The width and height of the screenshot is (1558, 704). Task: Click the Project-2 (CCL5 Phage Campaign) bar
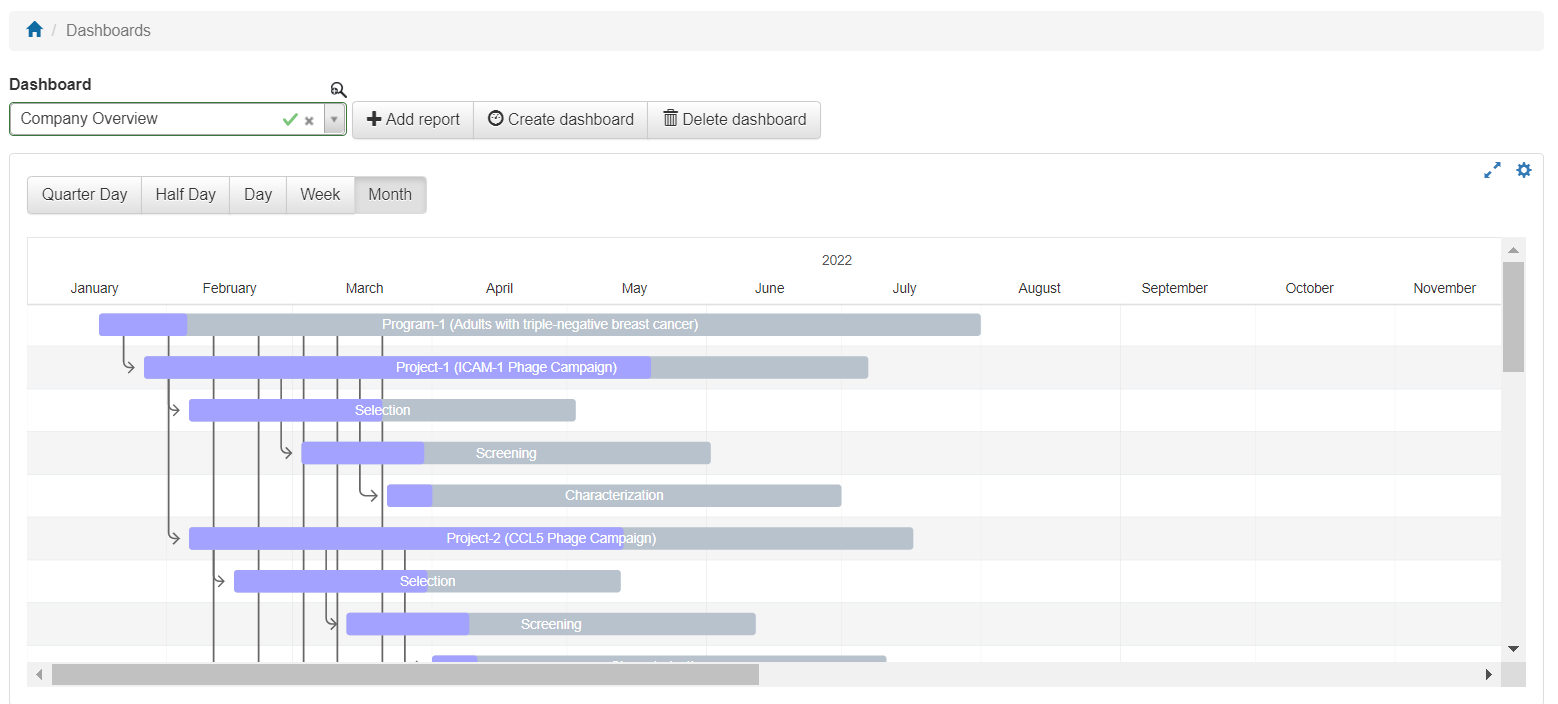click(551, 538)
